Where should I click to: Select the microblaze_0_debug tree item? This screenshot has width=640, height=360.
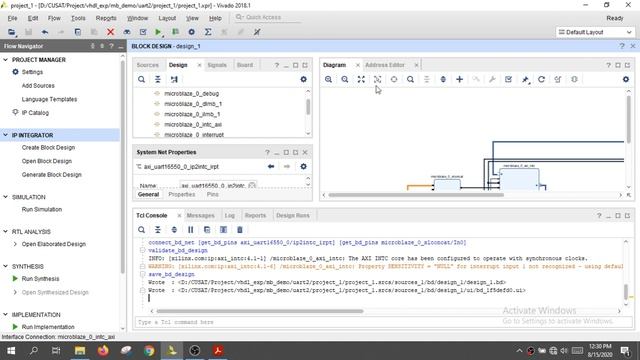(x=191, y=93)
